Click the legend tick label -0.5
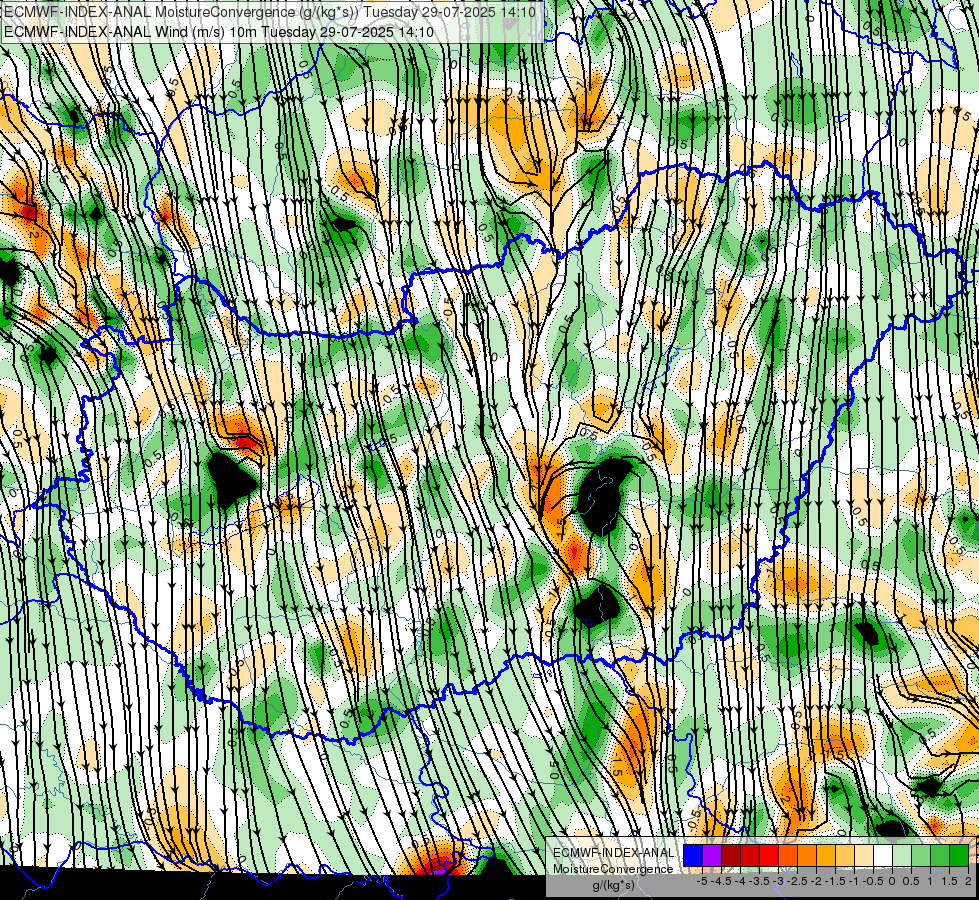Screen dimensions: 979x900 click(873, 881)
